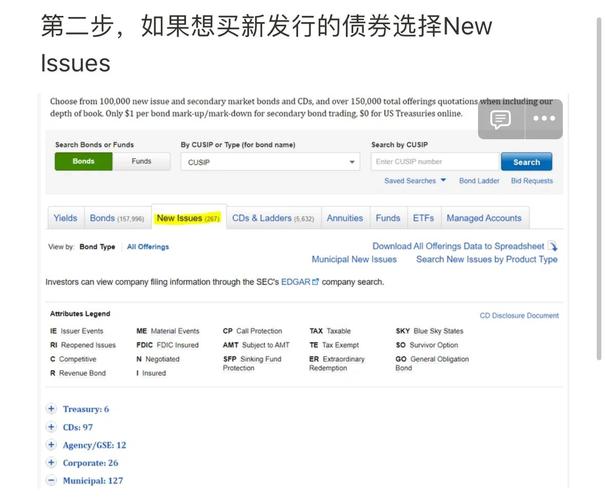Click the Attributes Legend heading
Viewport: 606px width, 500px height.
[x=80, y=314]
